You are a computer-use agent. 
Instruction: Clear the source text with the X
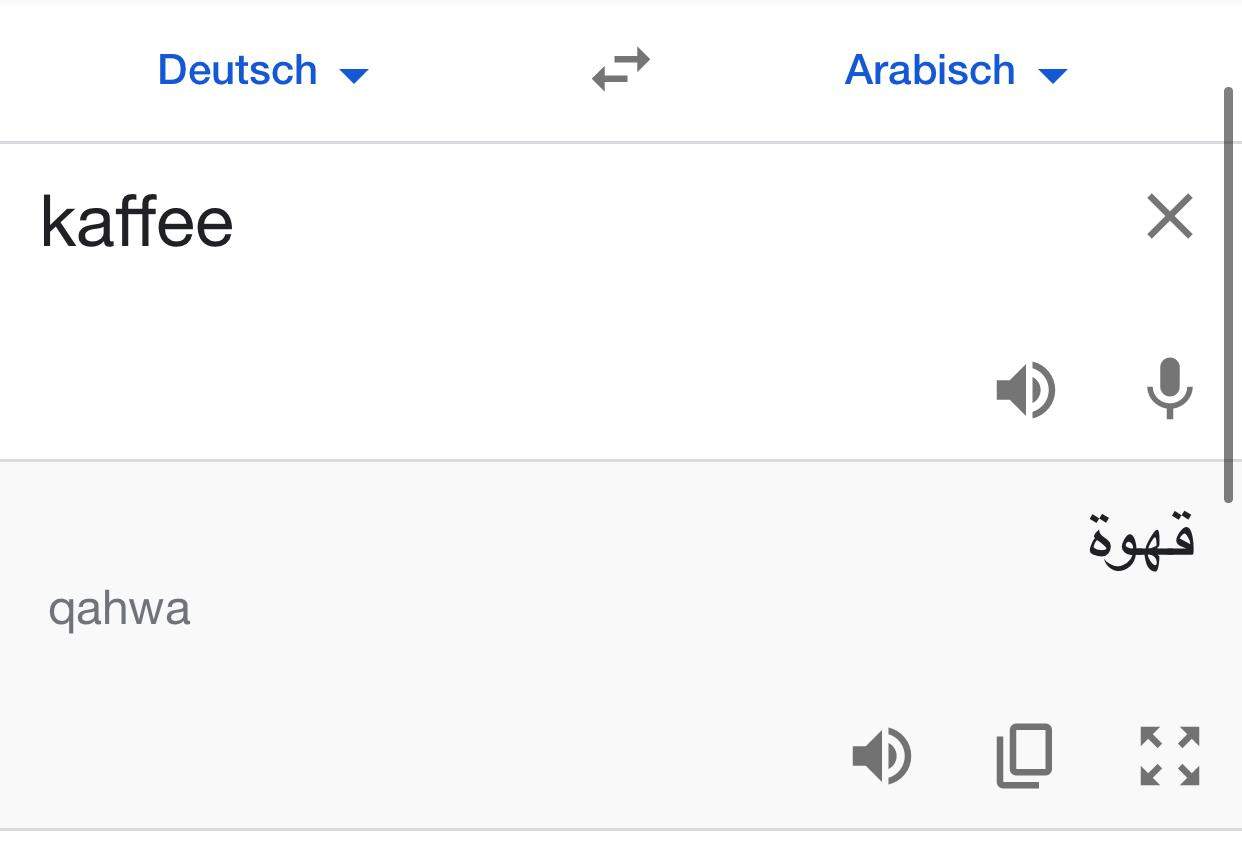point(1169,217)
